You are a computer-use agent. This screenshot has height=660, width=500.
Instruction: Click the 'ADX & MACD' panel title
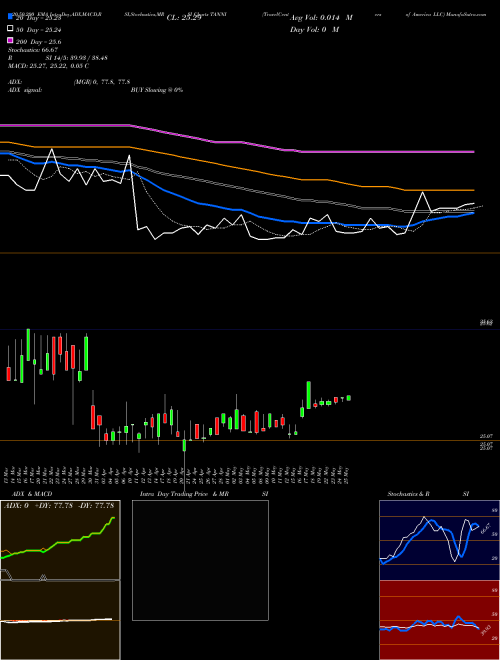point(32,494)
